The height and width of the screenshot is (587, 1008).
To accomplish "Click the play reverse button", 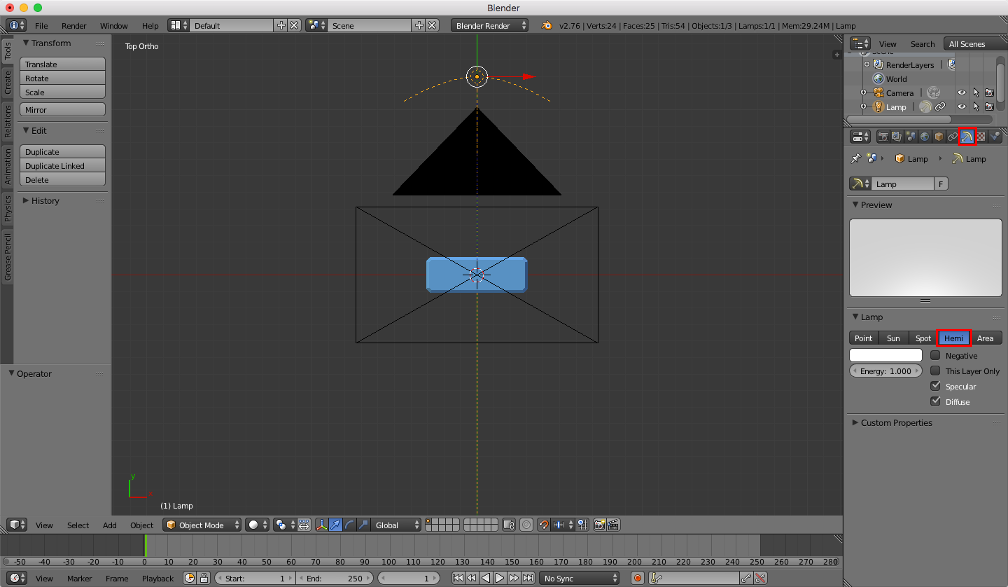I will pos(486,578).
